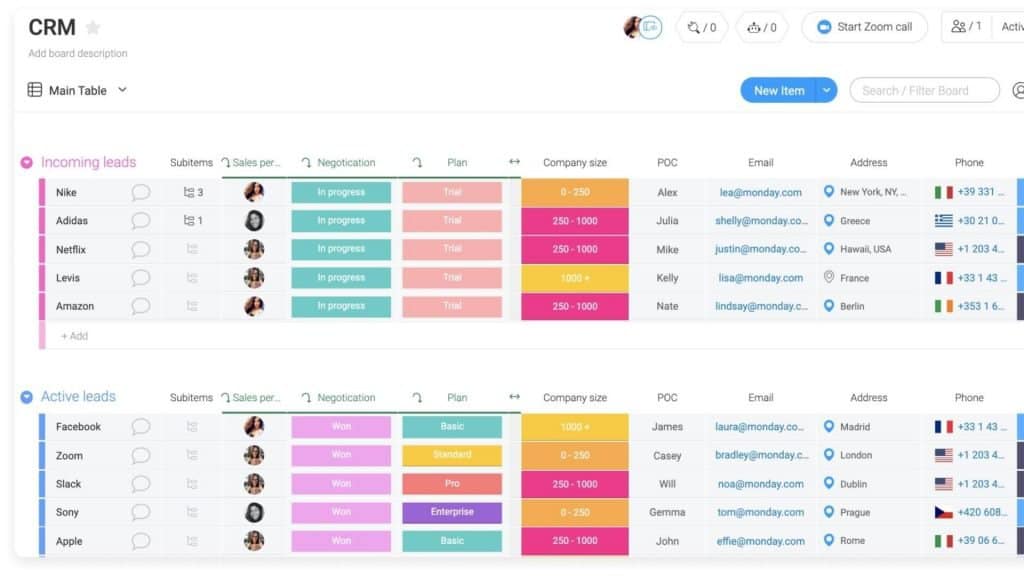Open conversation bubble for Levis row
Screen dimensions: 1024x576
[140, 278]
